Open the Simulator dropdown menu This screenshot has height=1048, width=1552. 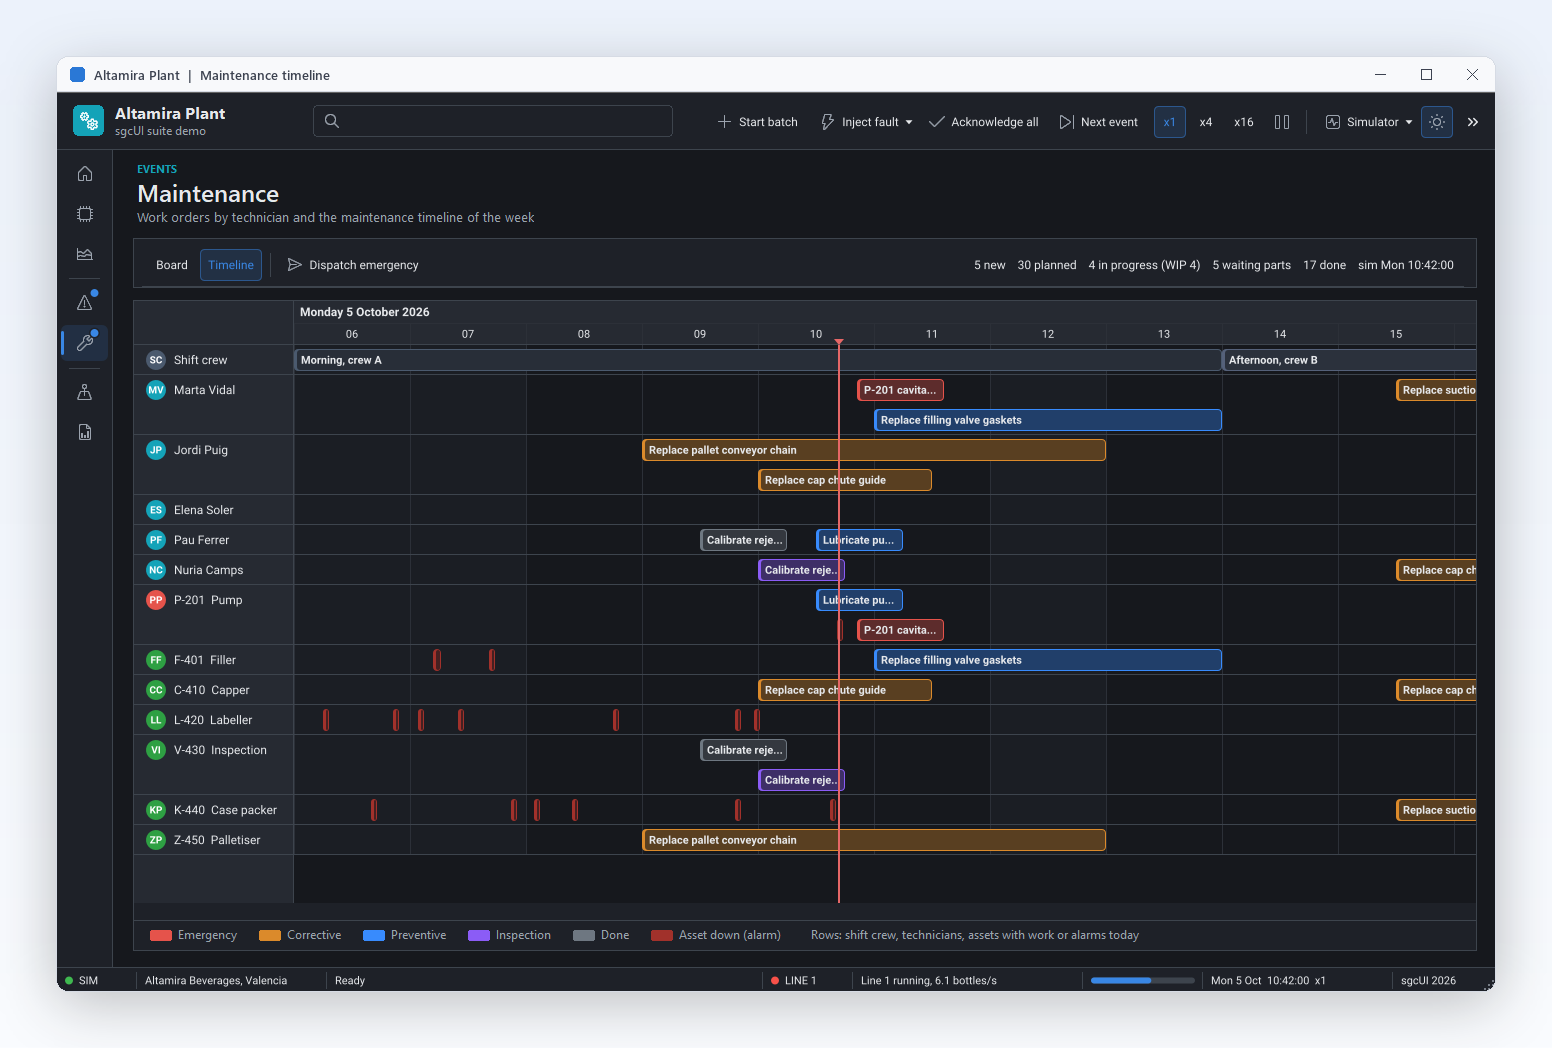(1369, 122)
